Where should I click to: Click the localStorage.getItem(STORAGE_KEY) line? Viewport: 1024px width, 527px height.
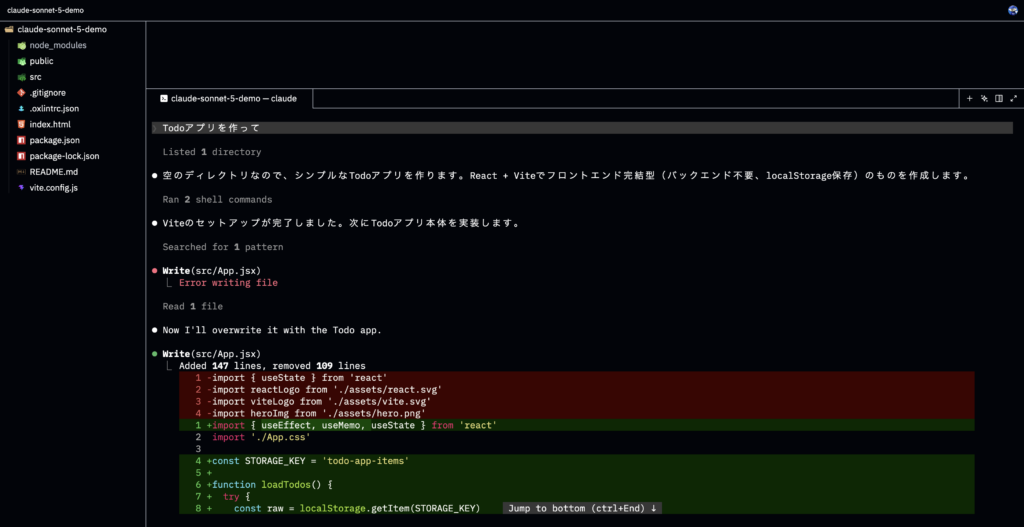click(x=577, y=508)
